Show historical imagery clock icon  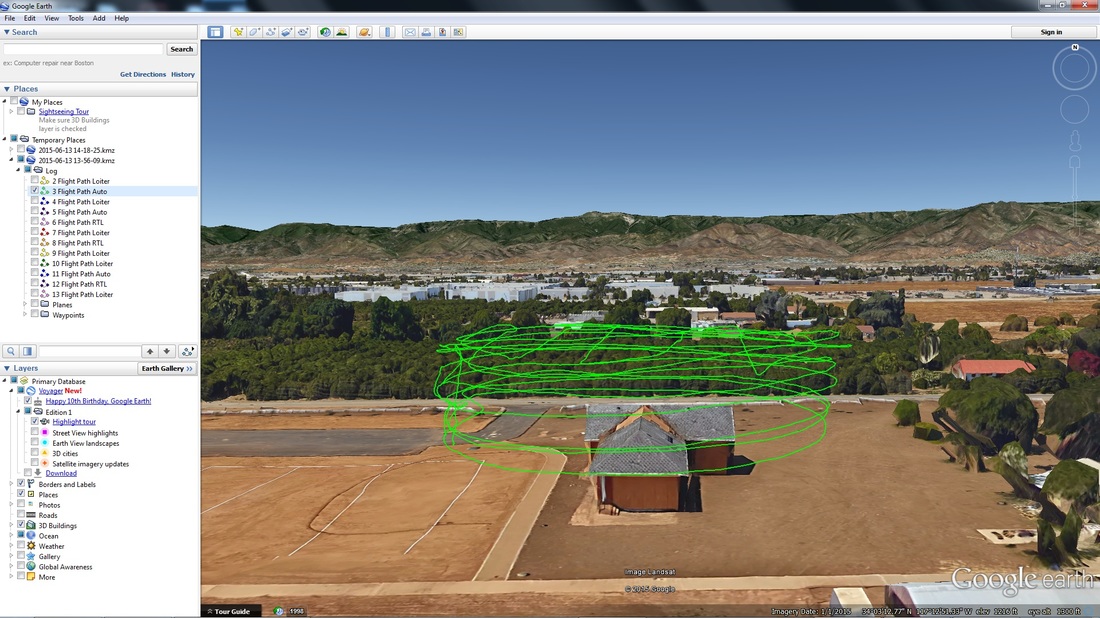click(x=325, y=32)
